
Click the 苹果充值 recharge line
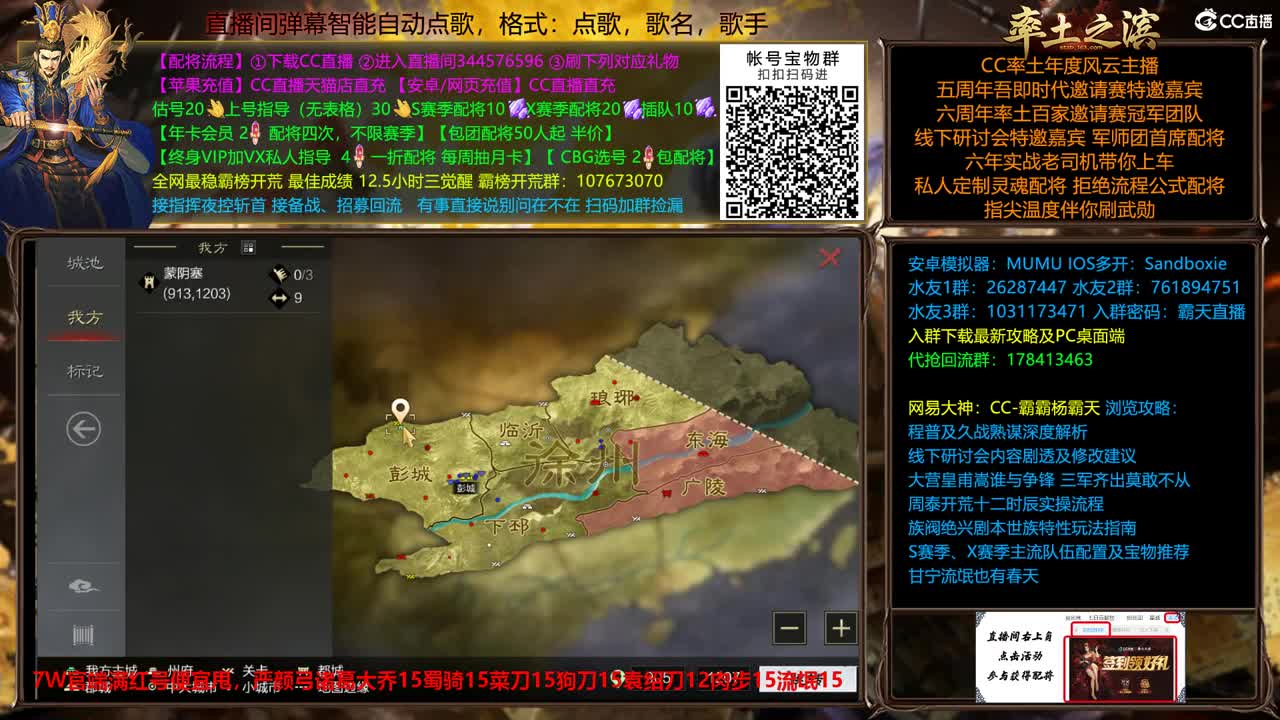385,85
